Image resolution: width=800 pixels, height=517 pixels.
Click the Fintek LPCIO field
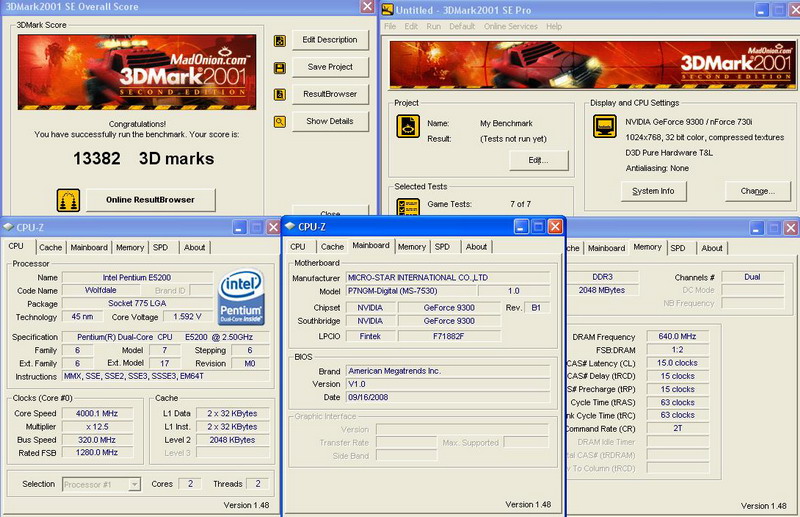tap(370, 336)
